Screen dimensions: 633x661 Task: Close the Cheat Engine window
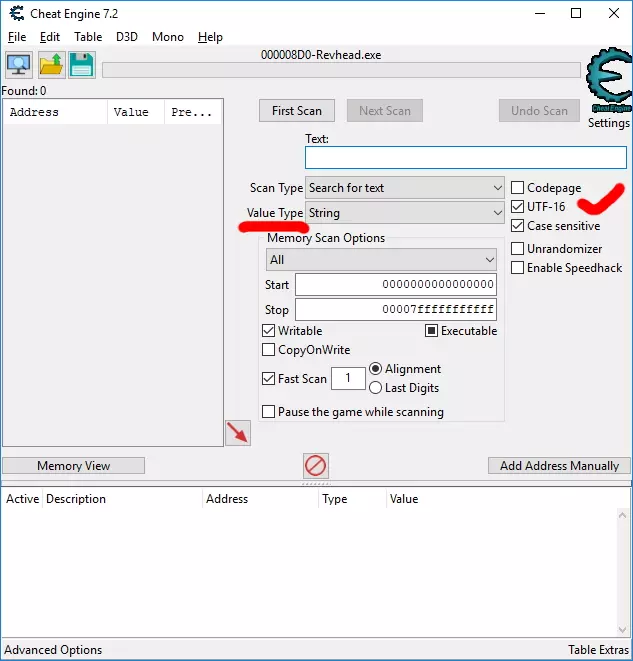tap(614, 13)
